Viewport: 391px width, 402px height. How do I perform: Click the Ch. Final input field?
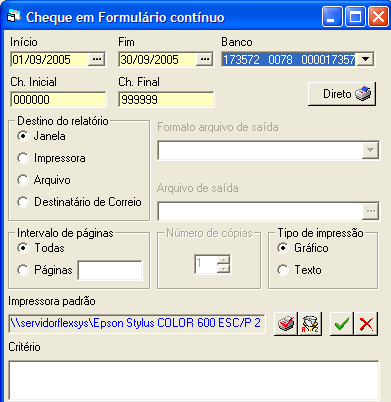point(166,100)
